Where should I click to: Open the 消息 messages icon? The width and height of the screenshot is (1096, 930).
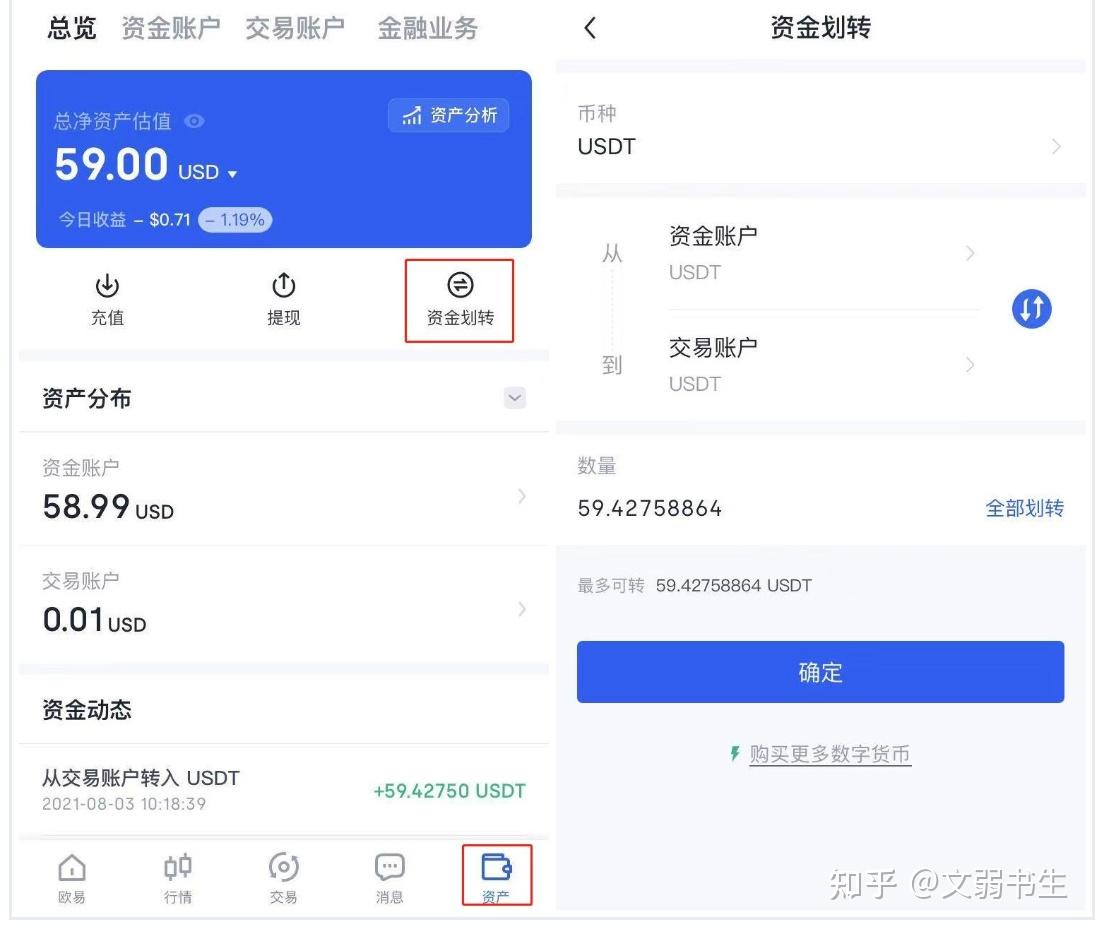pyautogui.click(x=388, y=877)
